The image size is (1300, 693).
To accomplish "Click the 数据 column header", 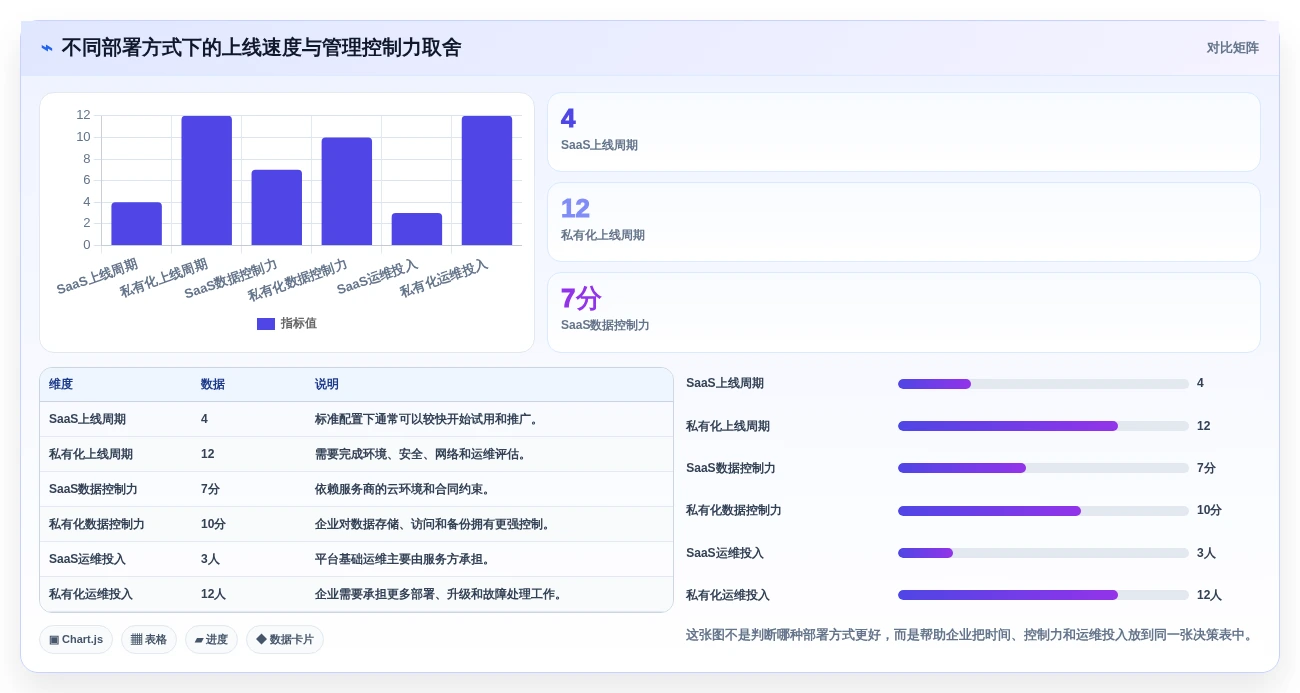I will click(213, 385).
